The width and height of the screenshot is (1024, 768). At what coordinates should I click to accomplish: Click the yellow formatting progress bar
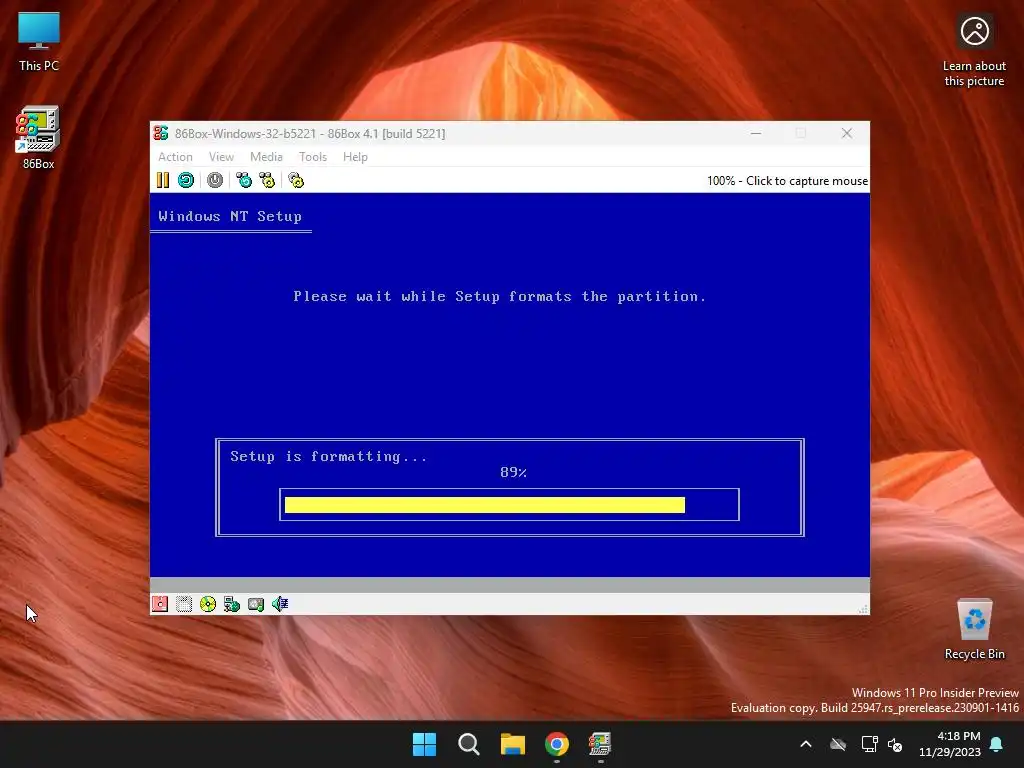(x=485, y=505)
